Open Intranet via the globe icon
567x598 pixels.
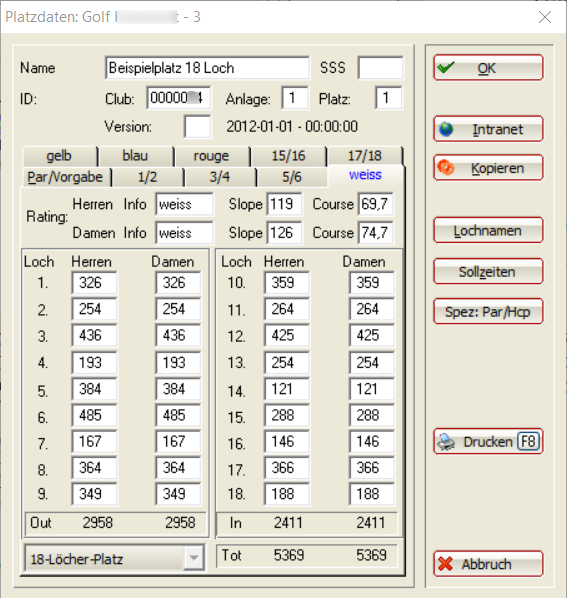tap(446, 129)
